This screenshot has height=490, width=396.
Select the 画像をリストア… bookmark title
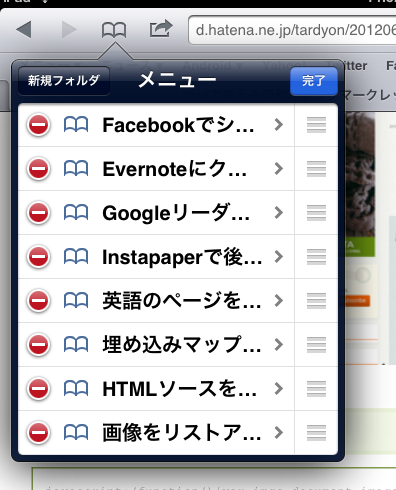182,433
